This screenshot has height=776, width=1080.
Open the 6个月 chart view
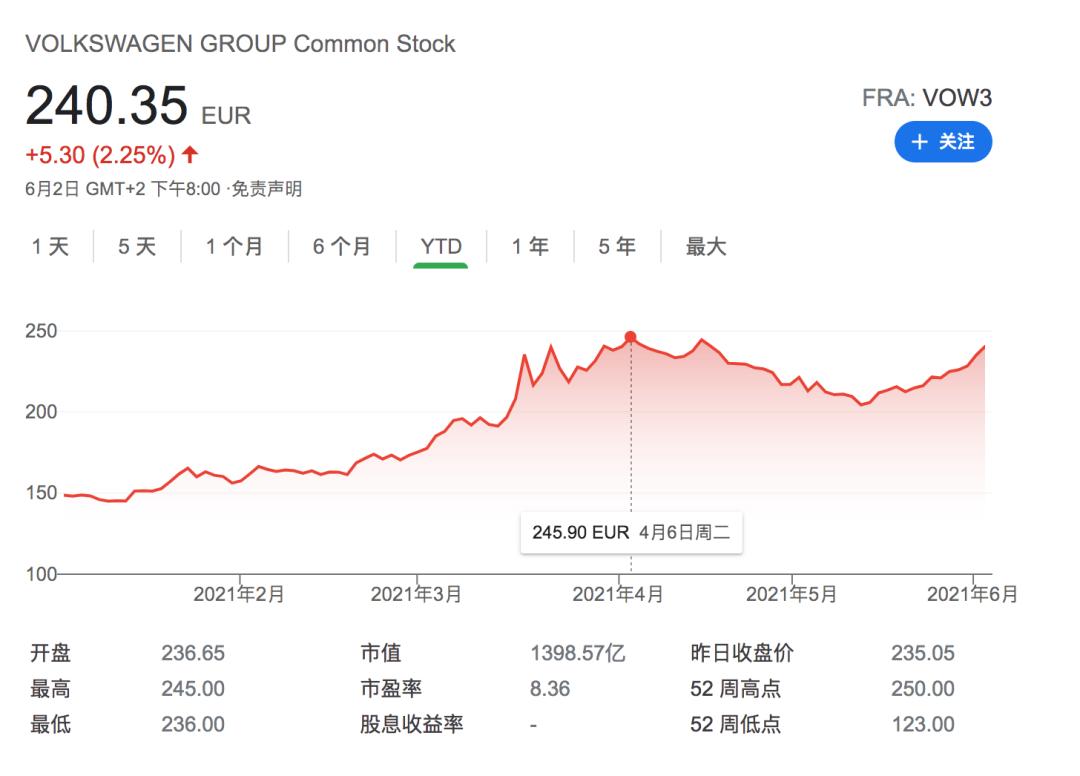click(x=341, y=246)
